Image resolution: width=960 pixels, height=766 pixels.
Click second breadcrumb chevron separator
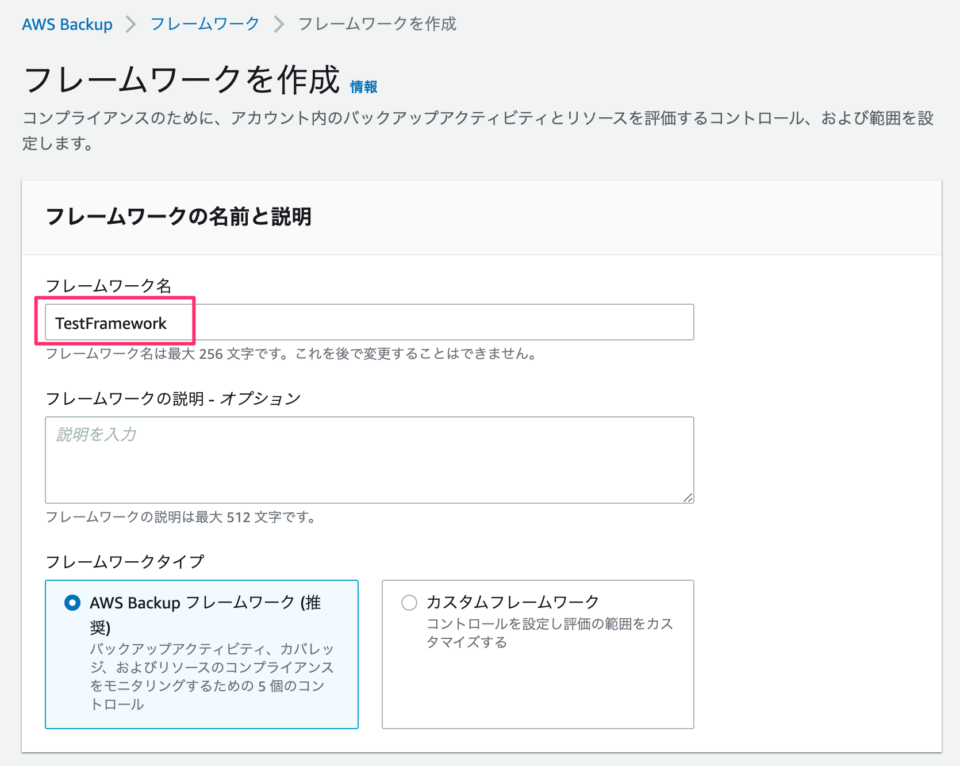click(x=279, y=24)
